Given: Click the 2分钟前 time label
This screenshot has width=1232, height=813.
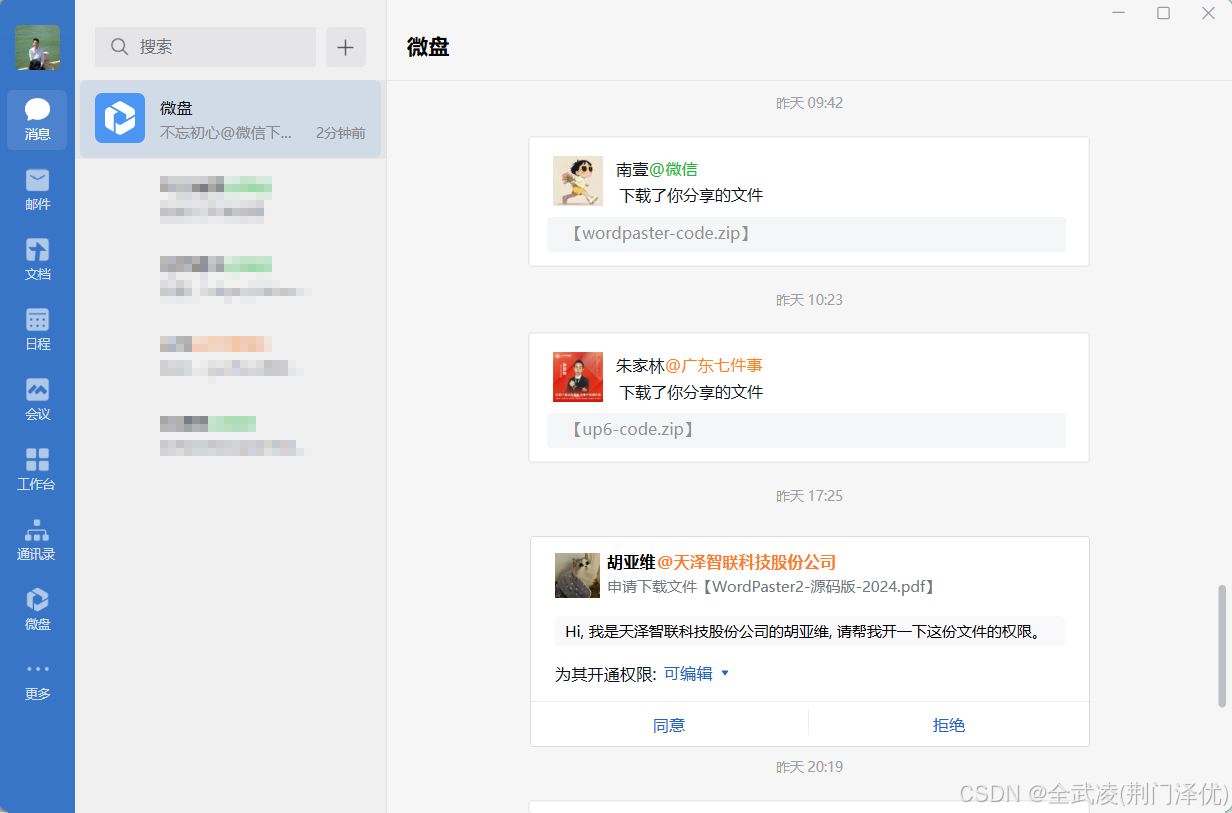Looking at the screenshot, I should [x=341, y=132].
